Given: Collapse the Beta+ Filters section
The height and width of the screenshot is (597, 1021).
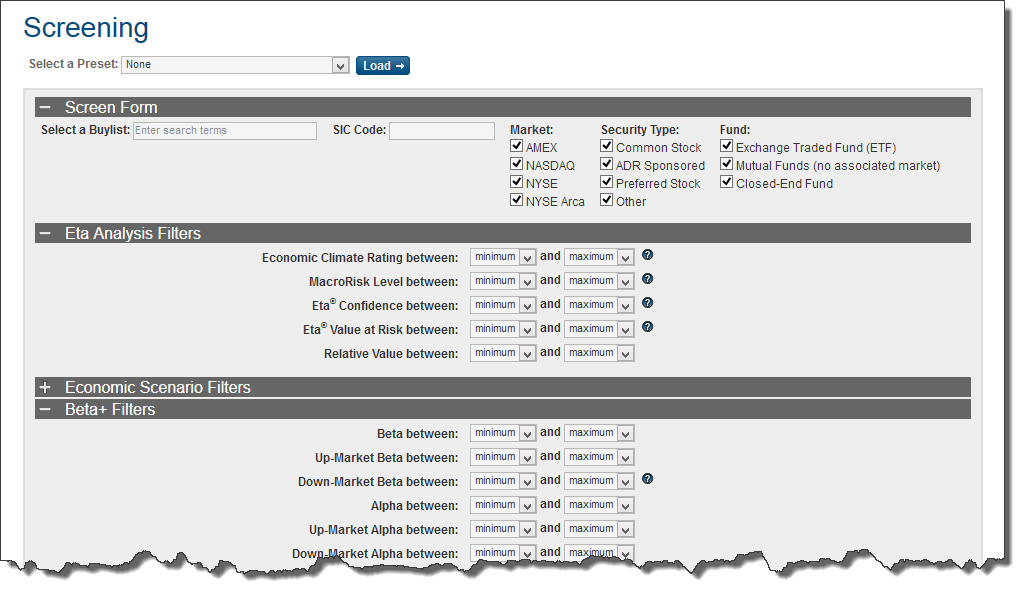Looking at the screenshot, I should pyautogui.click(x=45, y=409).
